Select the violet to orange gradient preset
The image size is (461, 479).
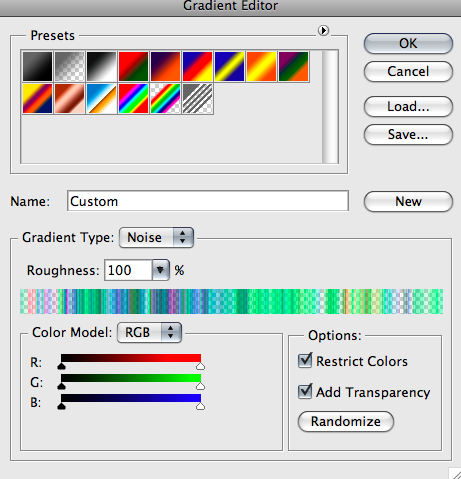click(x=165, y=66)
